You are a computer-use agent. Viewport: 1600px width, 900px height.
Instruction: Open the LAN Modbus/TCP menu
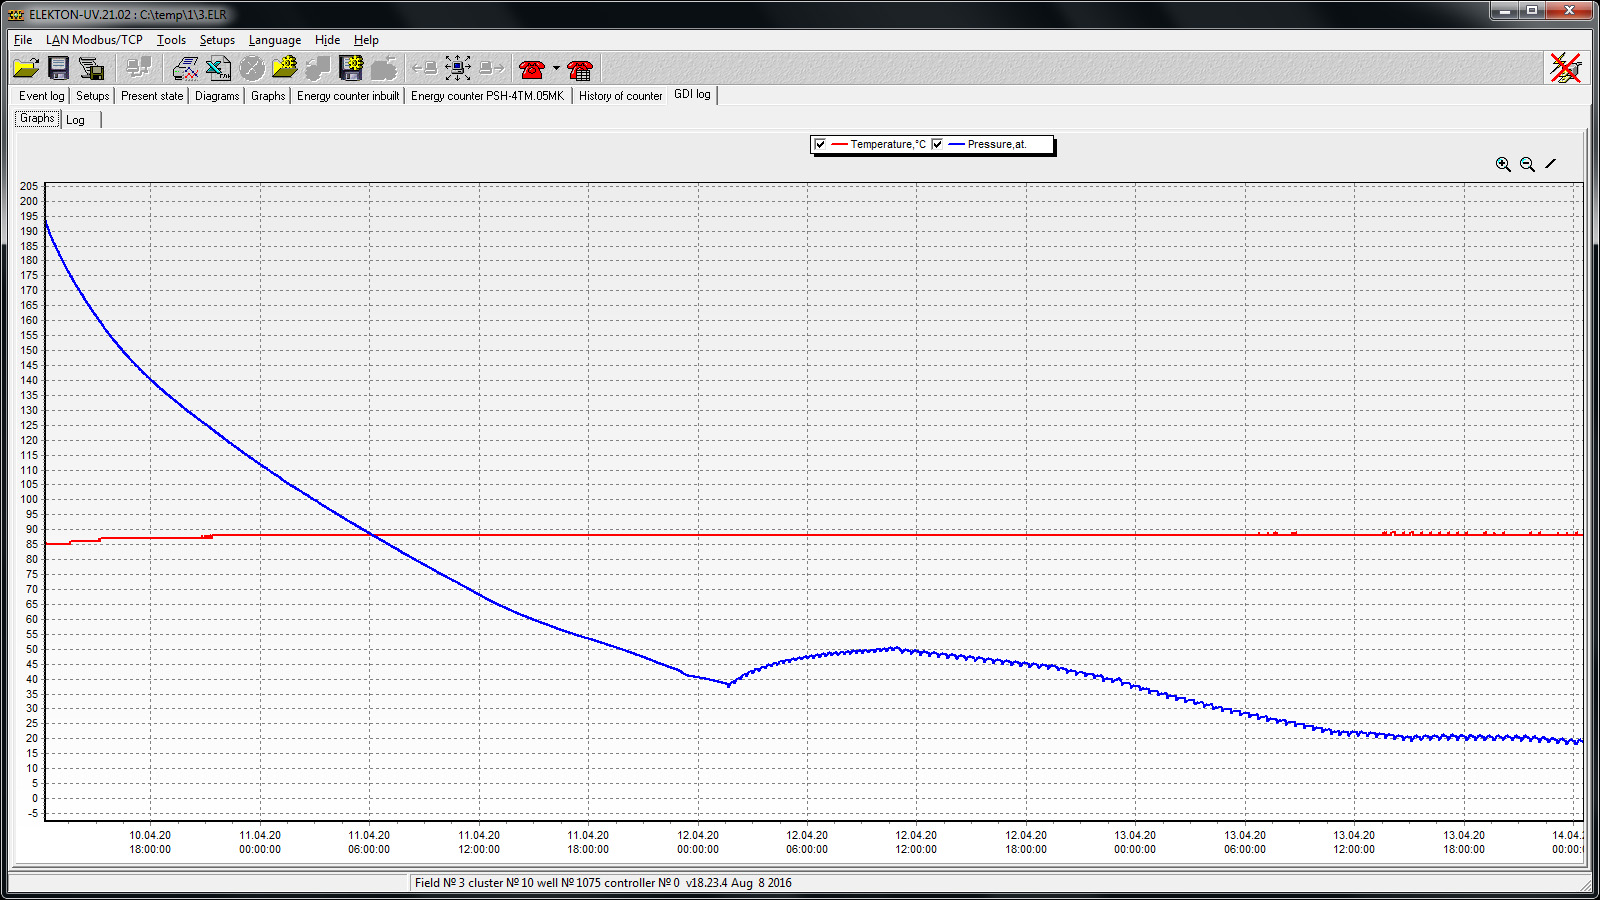pos(94,40)
